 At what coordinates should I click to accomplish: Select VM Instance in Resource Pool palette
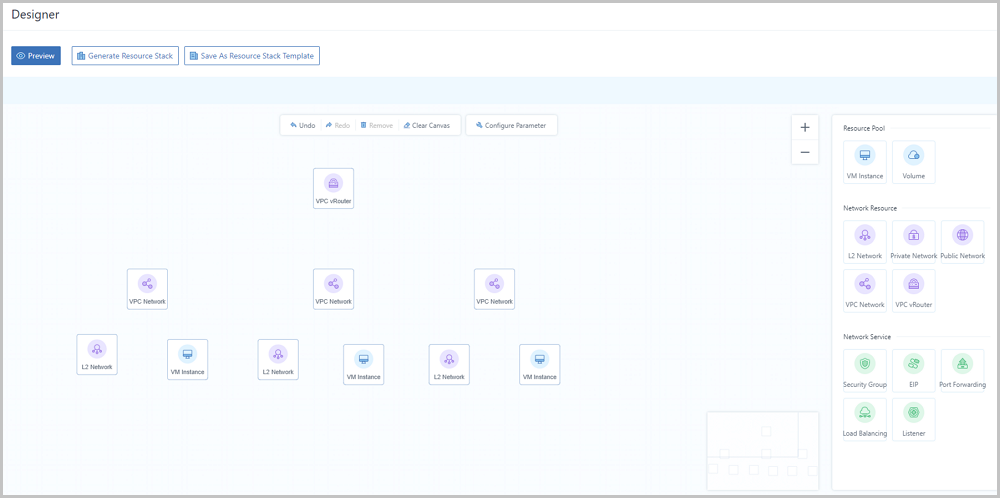(865, 163)
